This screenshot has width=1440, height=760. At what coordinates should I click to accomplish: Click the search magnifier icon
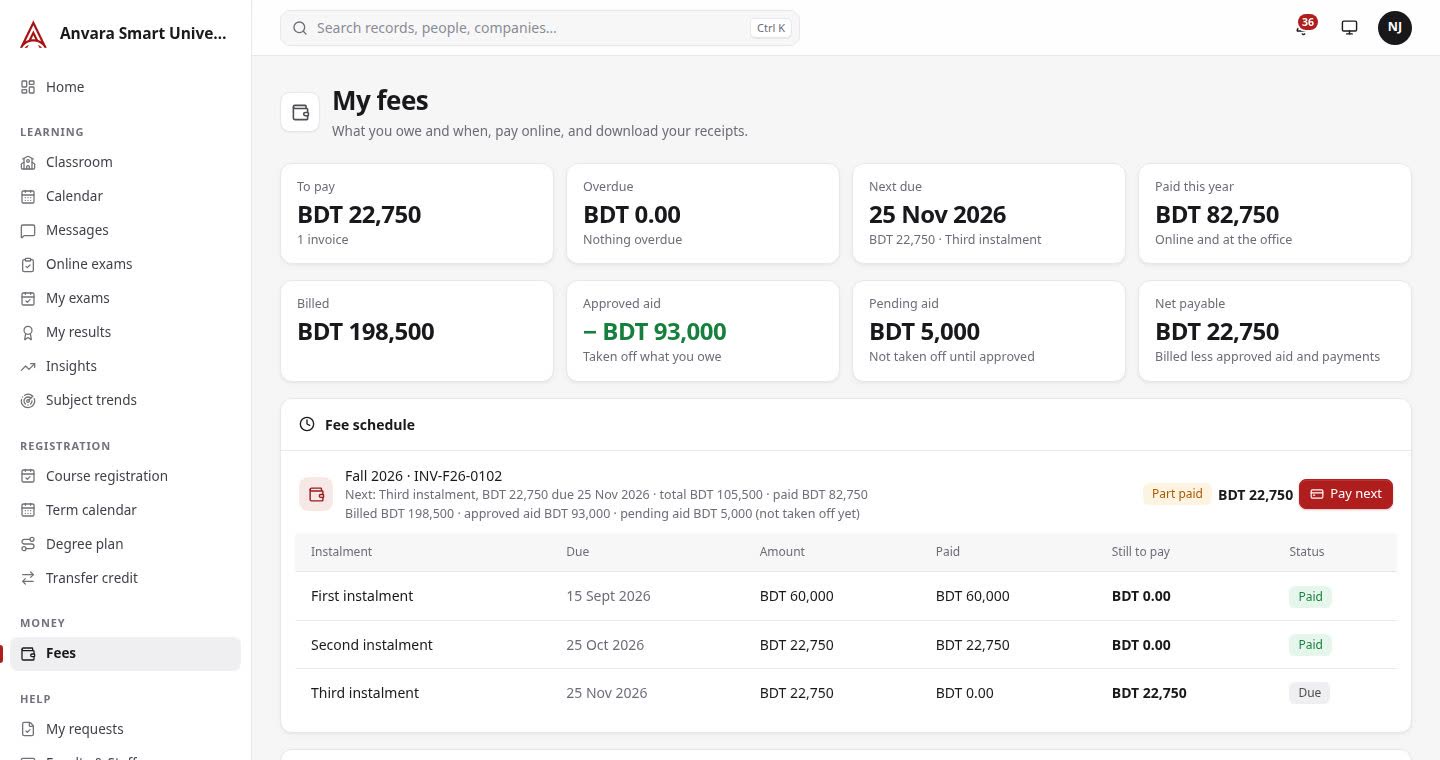[299, 28]
